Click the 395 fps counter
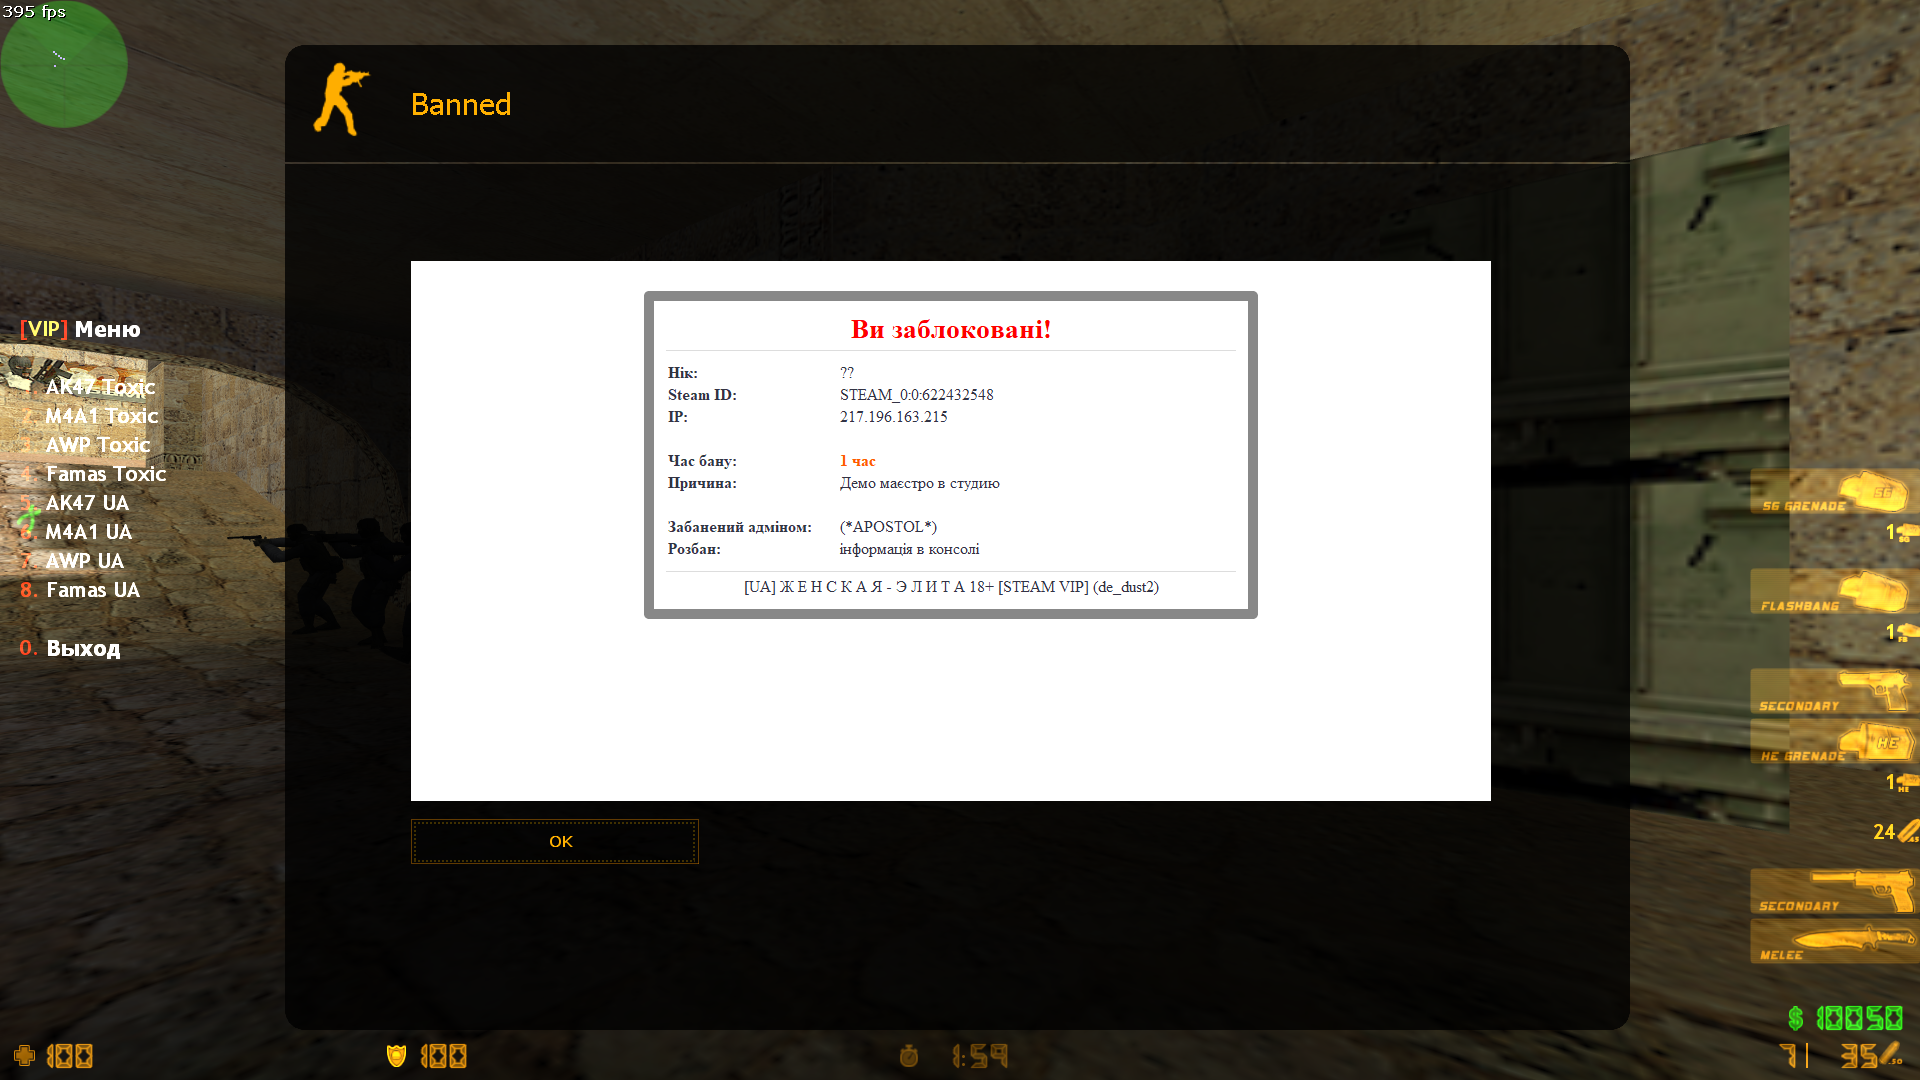The height and width of the screenshot is (1080, 1920). coord(34,12)
